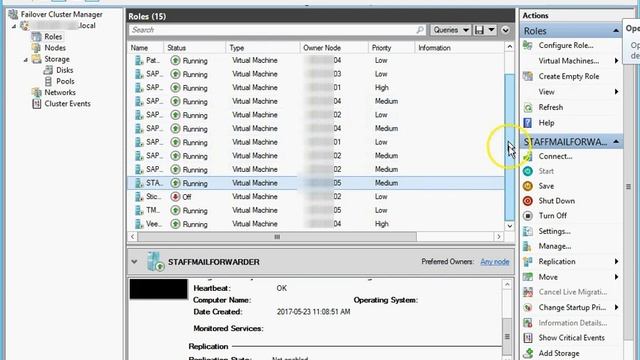The width and height of the screenshot is (640, 360).
Task: Click the horizontal scrollbar left arrow
Action: pyautogui.click(x=132, y=237)
